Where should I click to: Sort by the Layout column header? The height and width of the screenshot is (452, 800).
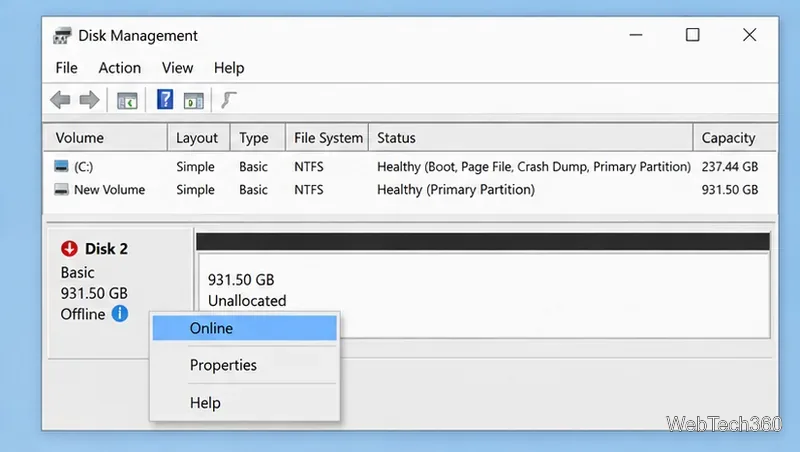click(198, 138)
